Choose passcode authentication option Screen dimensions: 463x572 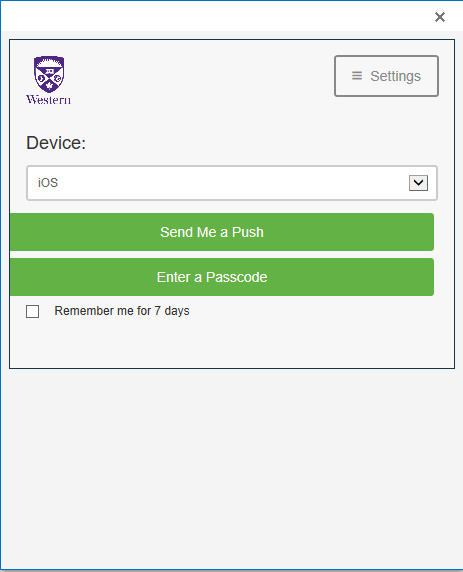point(222,277)
